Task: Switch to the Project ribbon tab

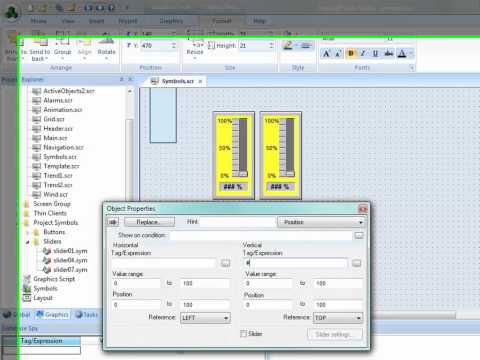Action: tap(128, 21)
